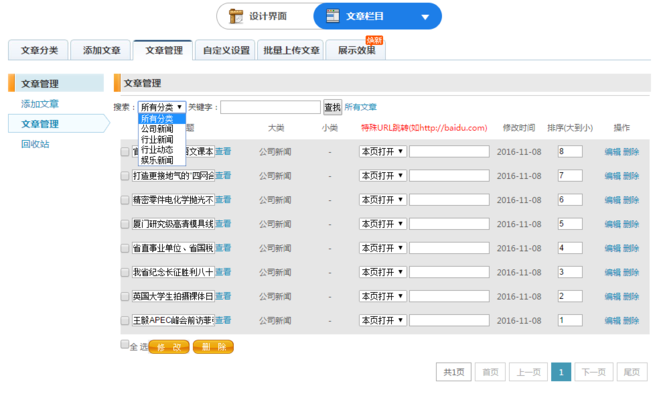Click the 排序(大到小) column header

pyautogui.click(x=570, y=128)
